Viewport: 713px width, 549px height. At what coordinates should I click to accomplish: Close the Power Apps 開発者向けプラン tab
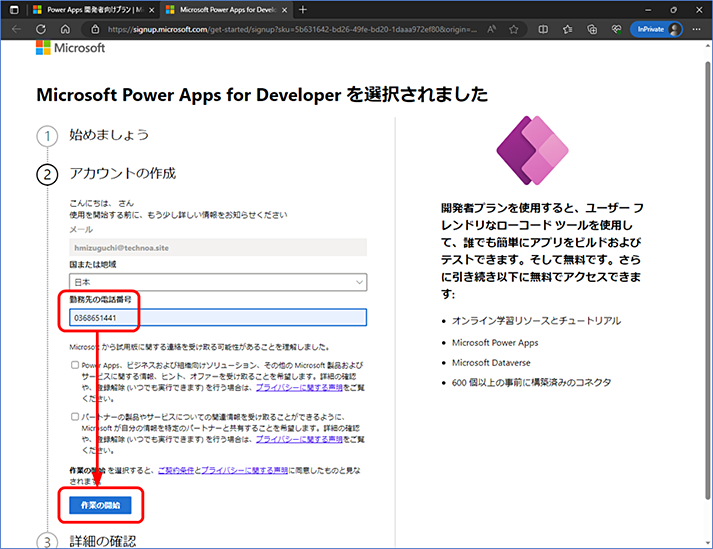151,10
